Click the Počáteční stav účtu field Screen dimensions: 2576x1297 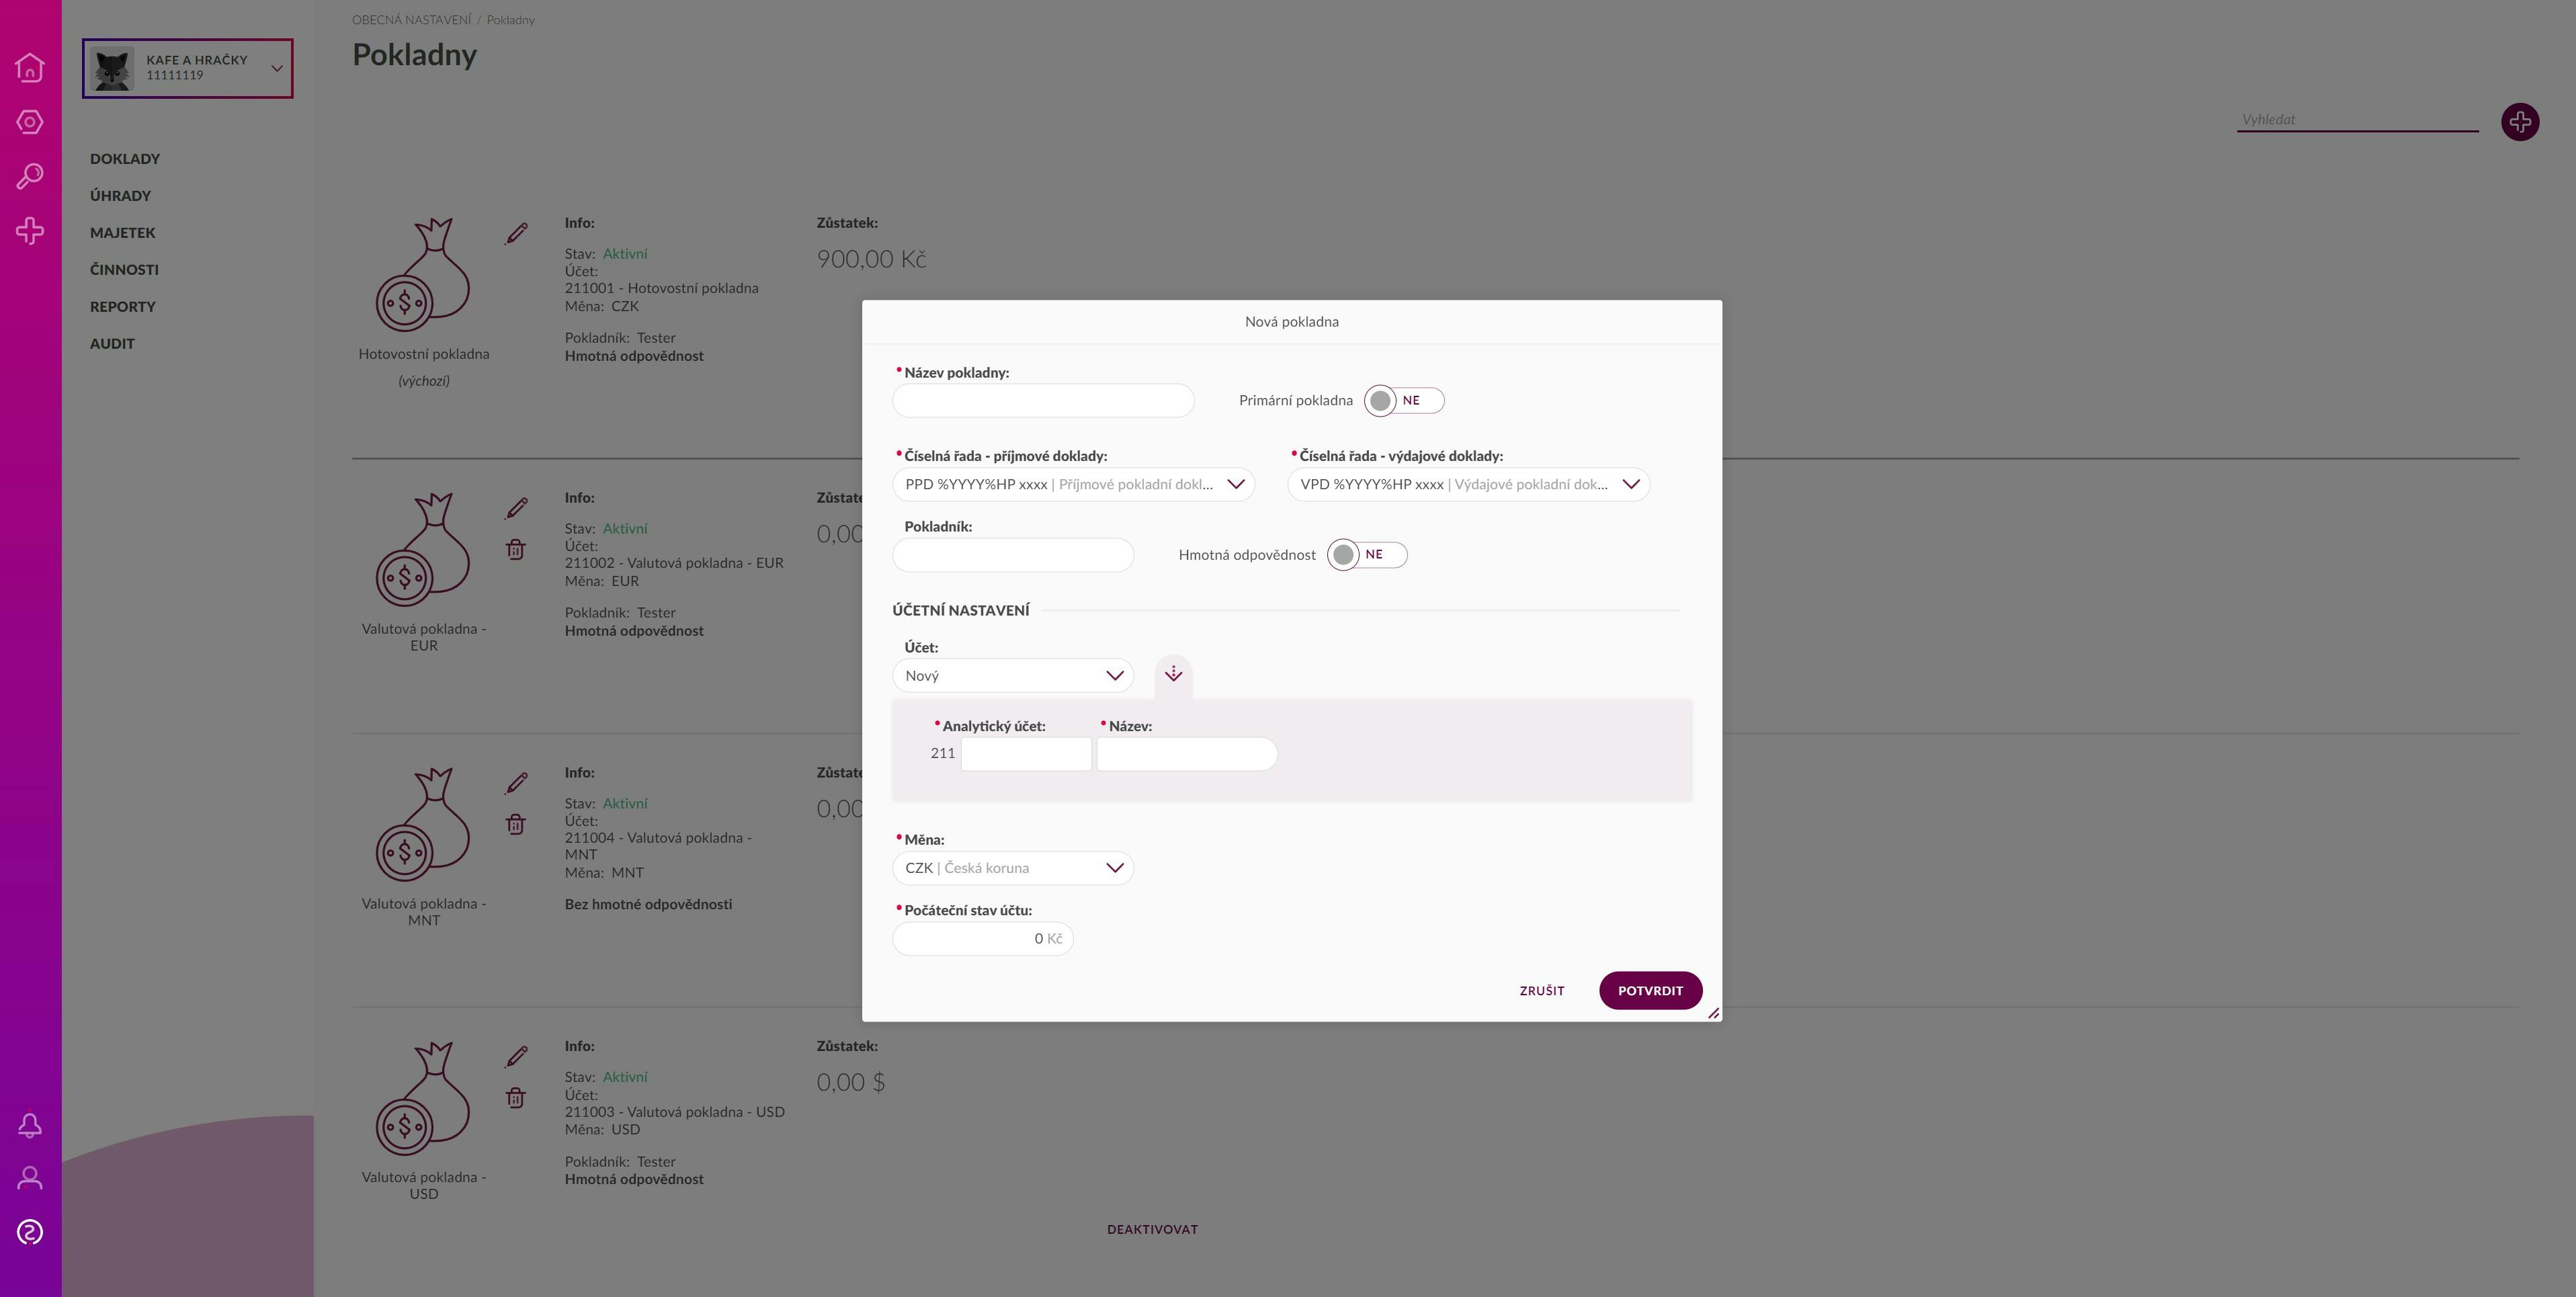click(983, 939)
